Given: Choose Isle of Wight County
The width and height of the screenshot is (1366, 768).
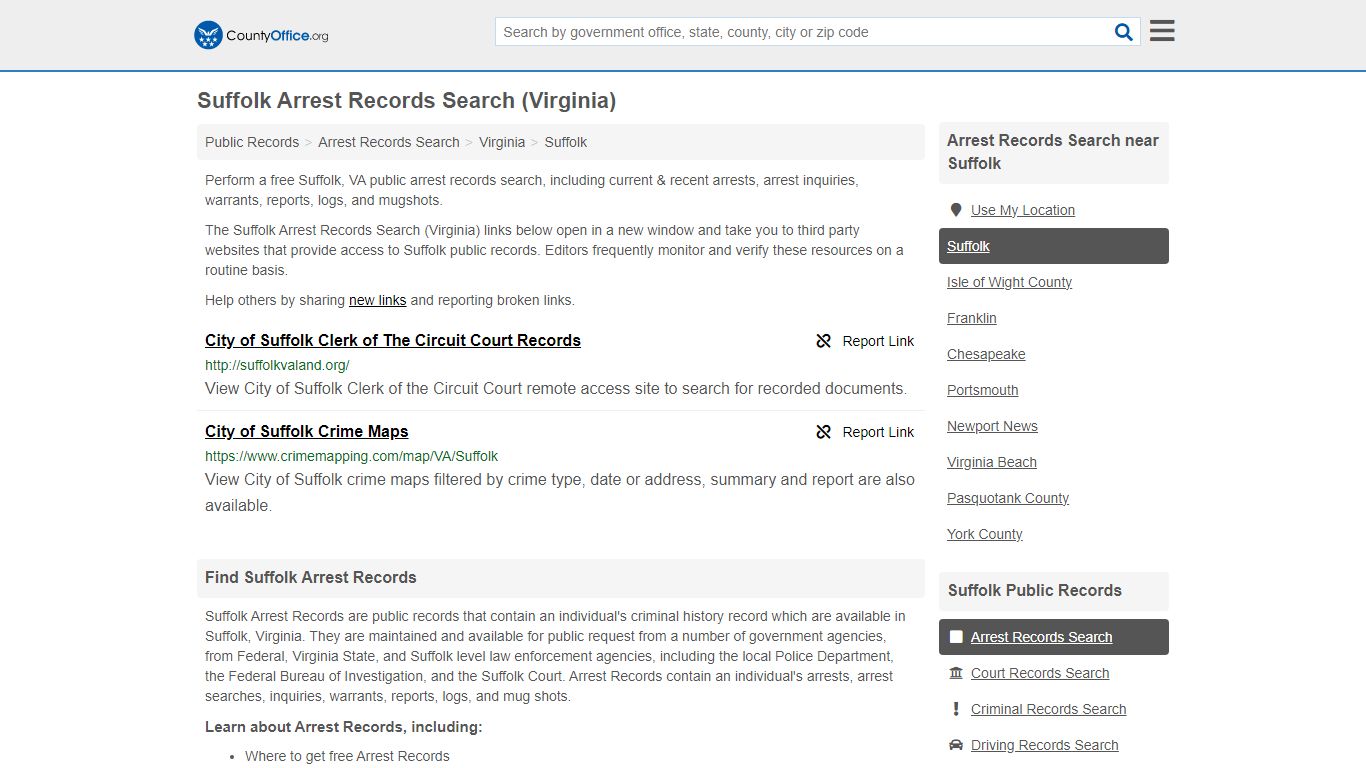Looking at the screenshot, I should 1009,282.
